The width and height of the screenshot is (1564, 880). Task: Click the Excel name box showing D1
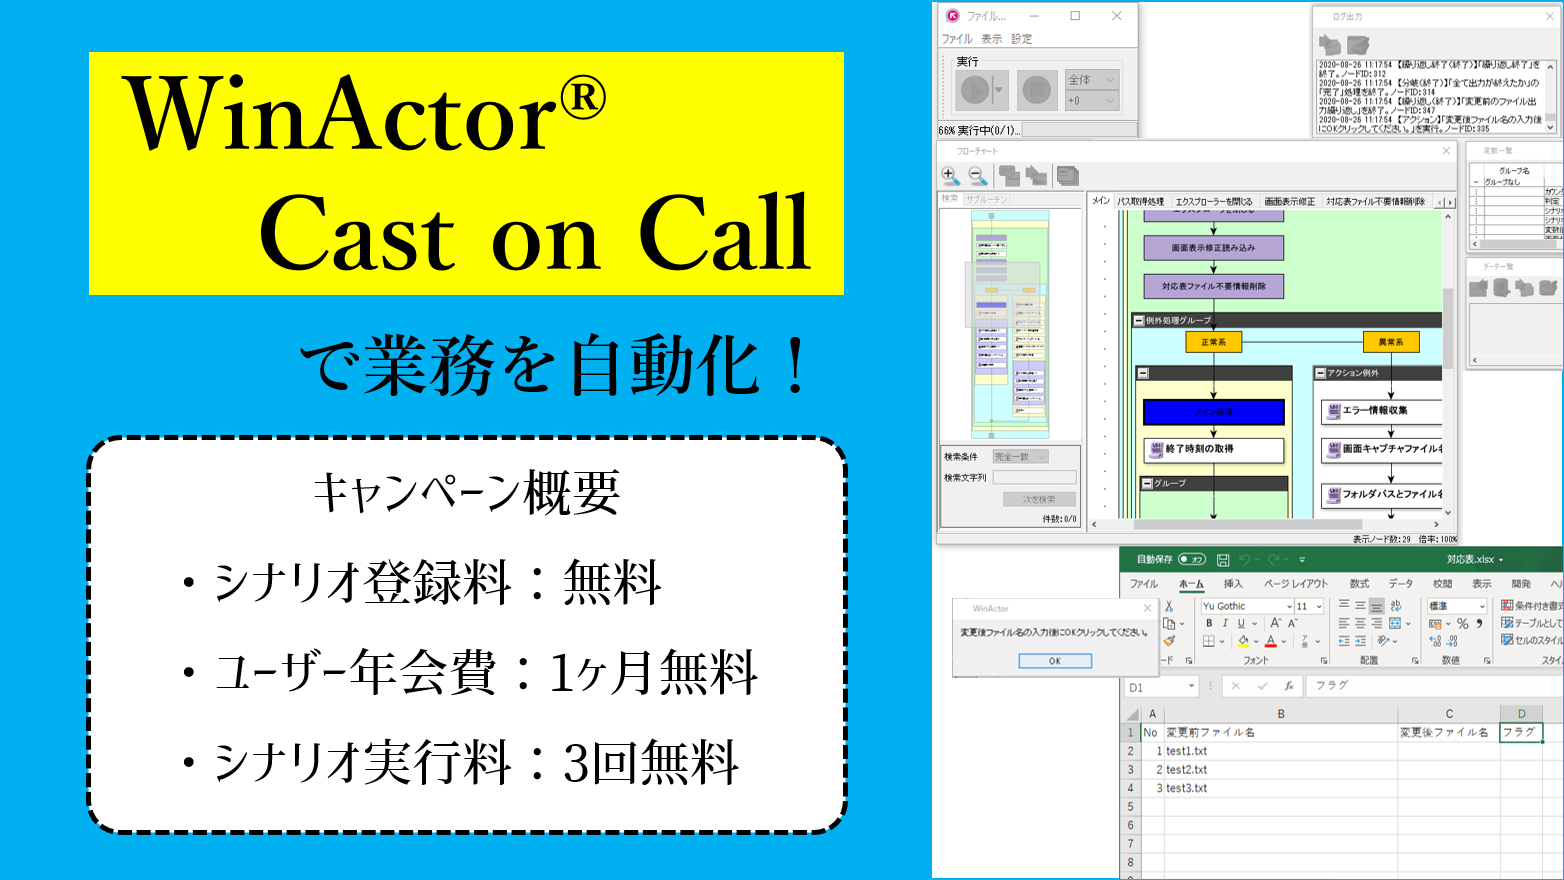click(1161, 687)
